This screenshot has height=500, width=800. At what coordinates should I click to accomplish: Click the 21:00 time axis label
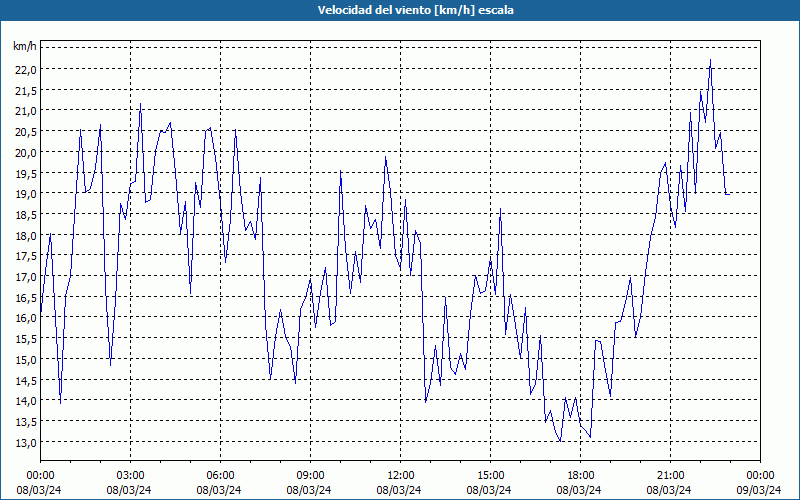(670, 476)
